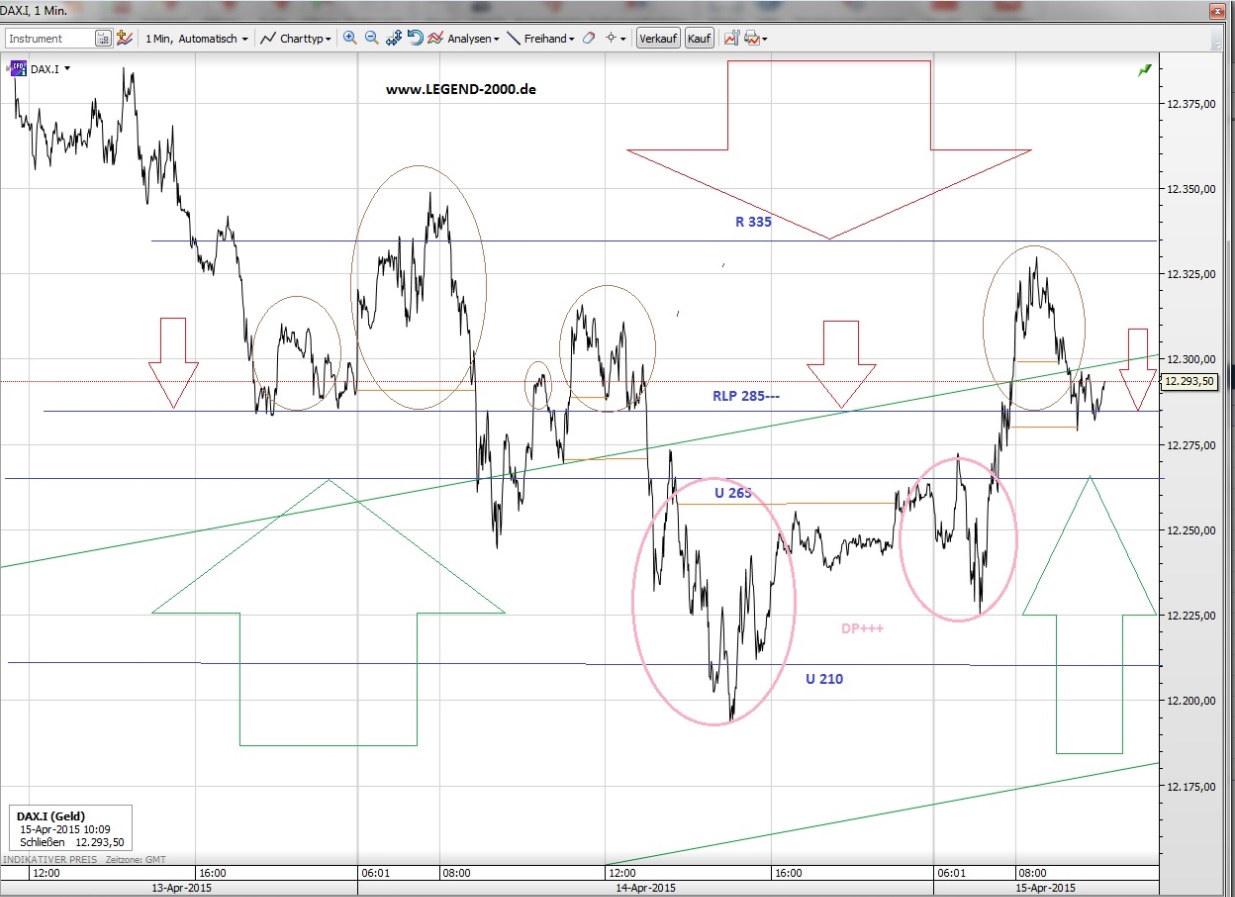Click the DAX.I (Geld) info box
1235x897 pixels.
coord(70,829)
